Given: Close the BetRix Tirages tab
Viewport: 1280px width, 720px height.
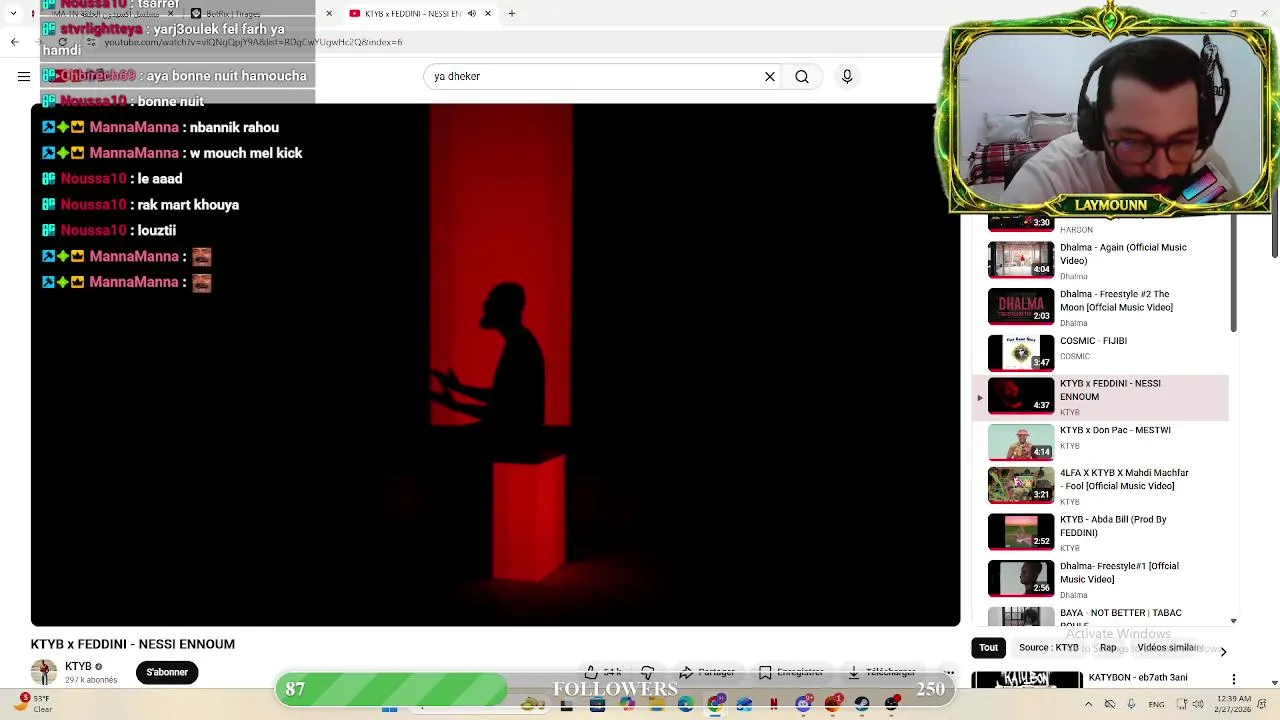Looking at the screenshot, I should [x=329, y=14].
